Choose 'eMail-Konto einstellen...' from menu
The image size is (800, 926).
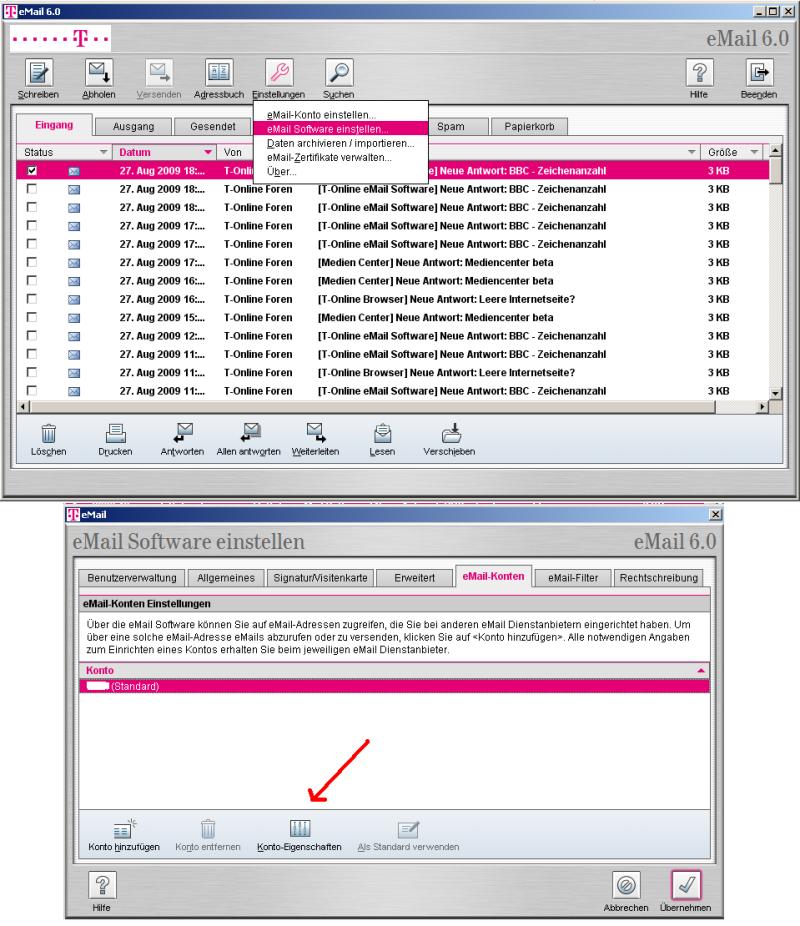(x=314, y=115)
